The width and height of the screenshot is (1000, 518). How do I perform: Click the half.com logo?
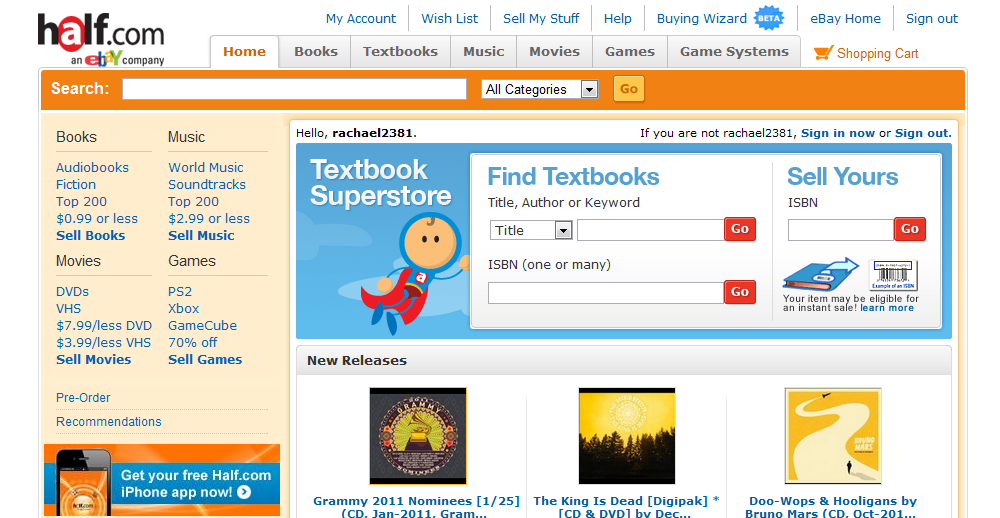point(101,39)
